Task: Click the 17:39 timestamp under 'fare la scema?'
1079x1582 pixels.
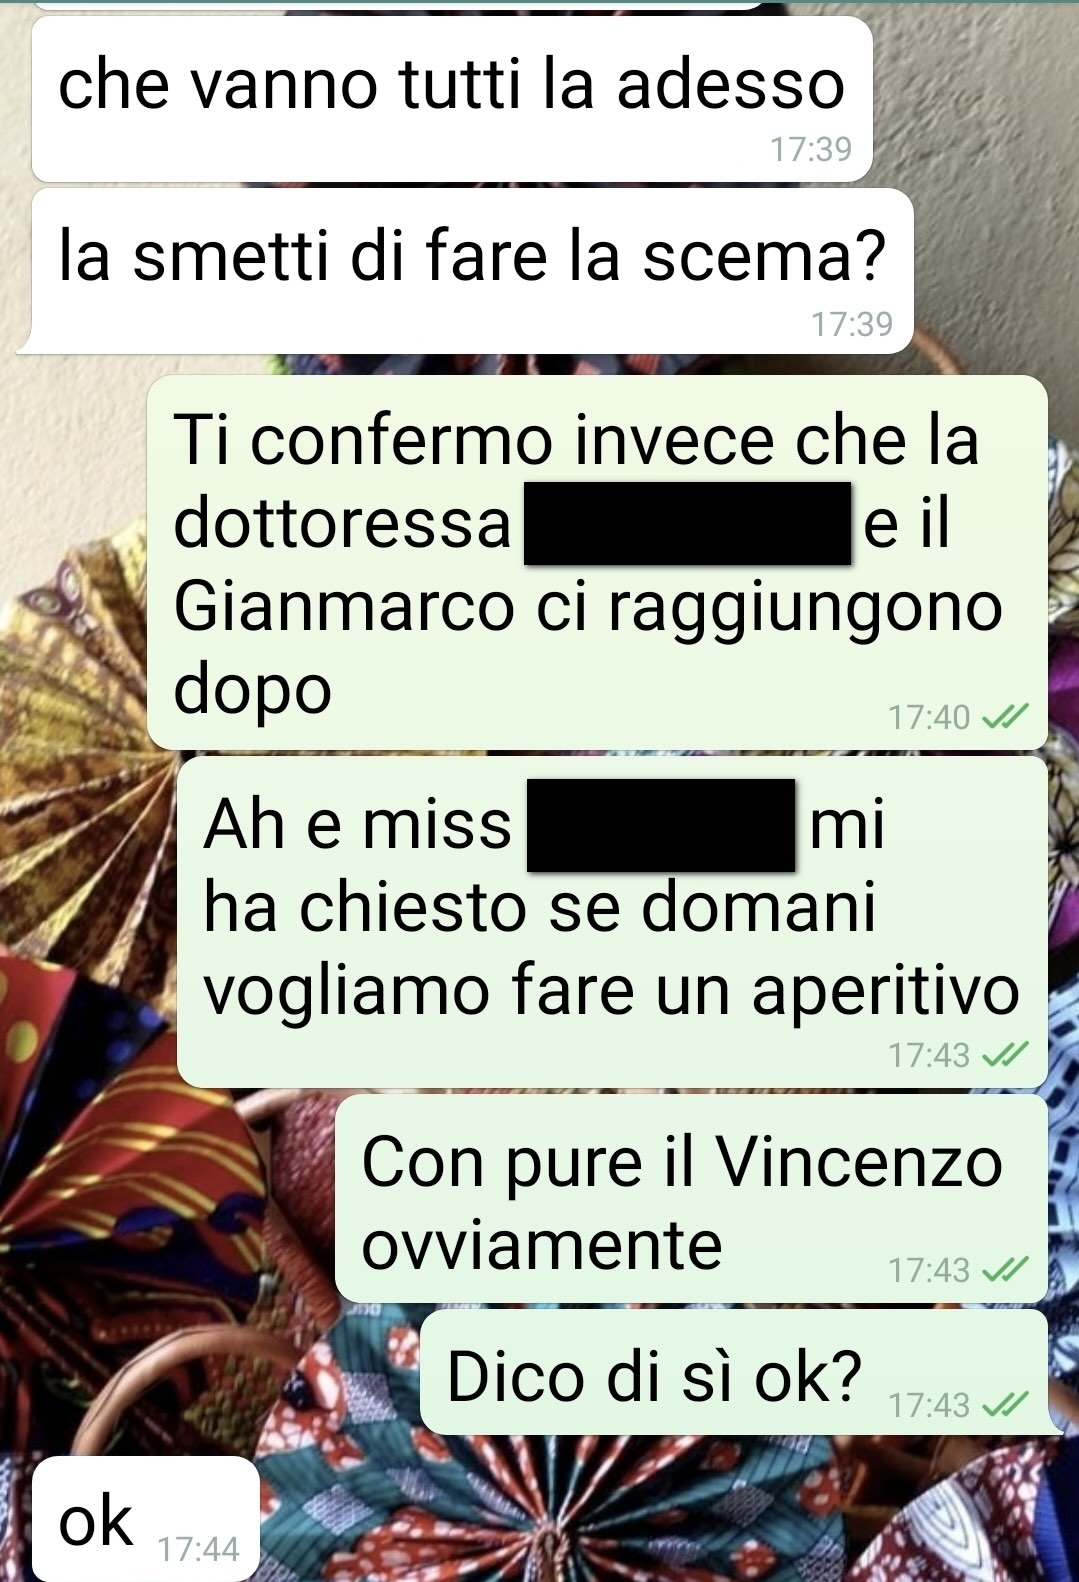Action: point(852,323)
